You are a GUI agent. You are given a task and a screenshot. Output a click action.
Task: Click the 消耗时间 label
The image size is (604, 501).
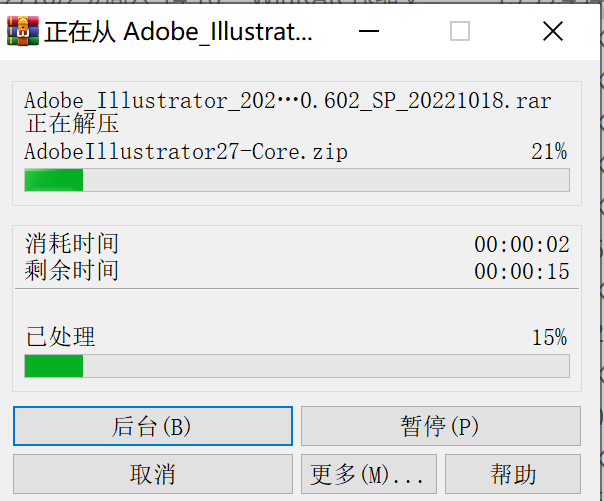[x=72, y=244]
